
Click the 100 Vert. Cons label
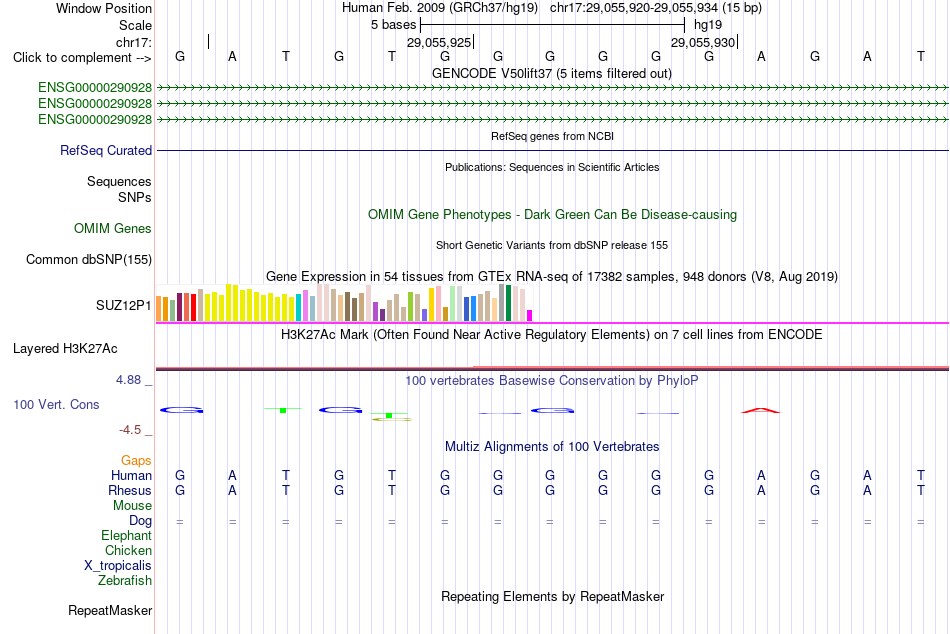56,404
